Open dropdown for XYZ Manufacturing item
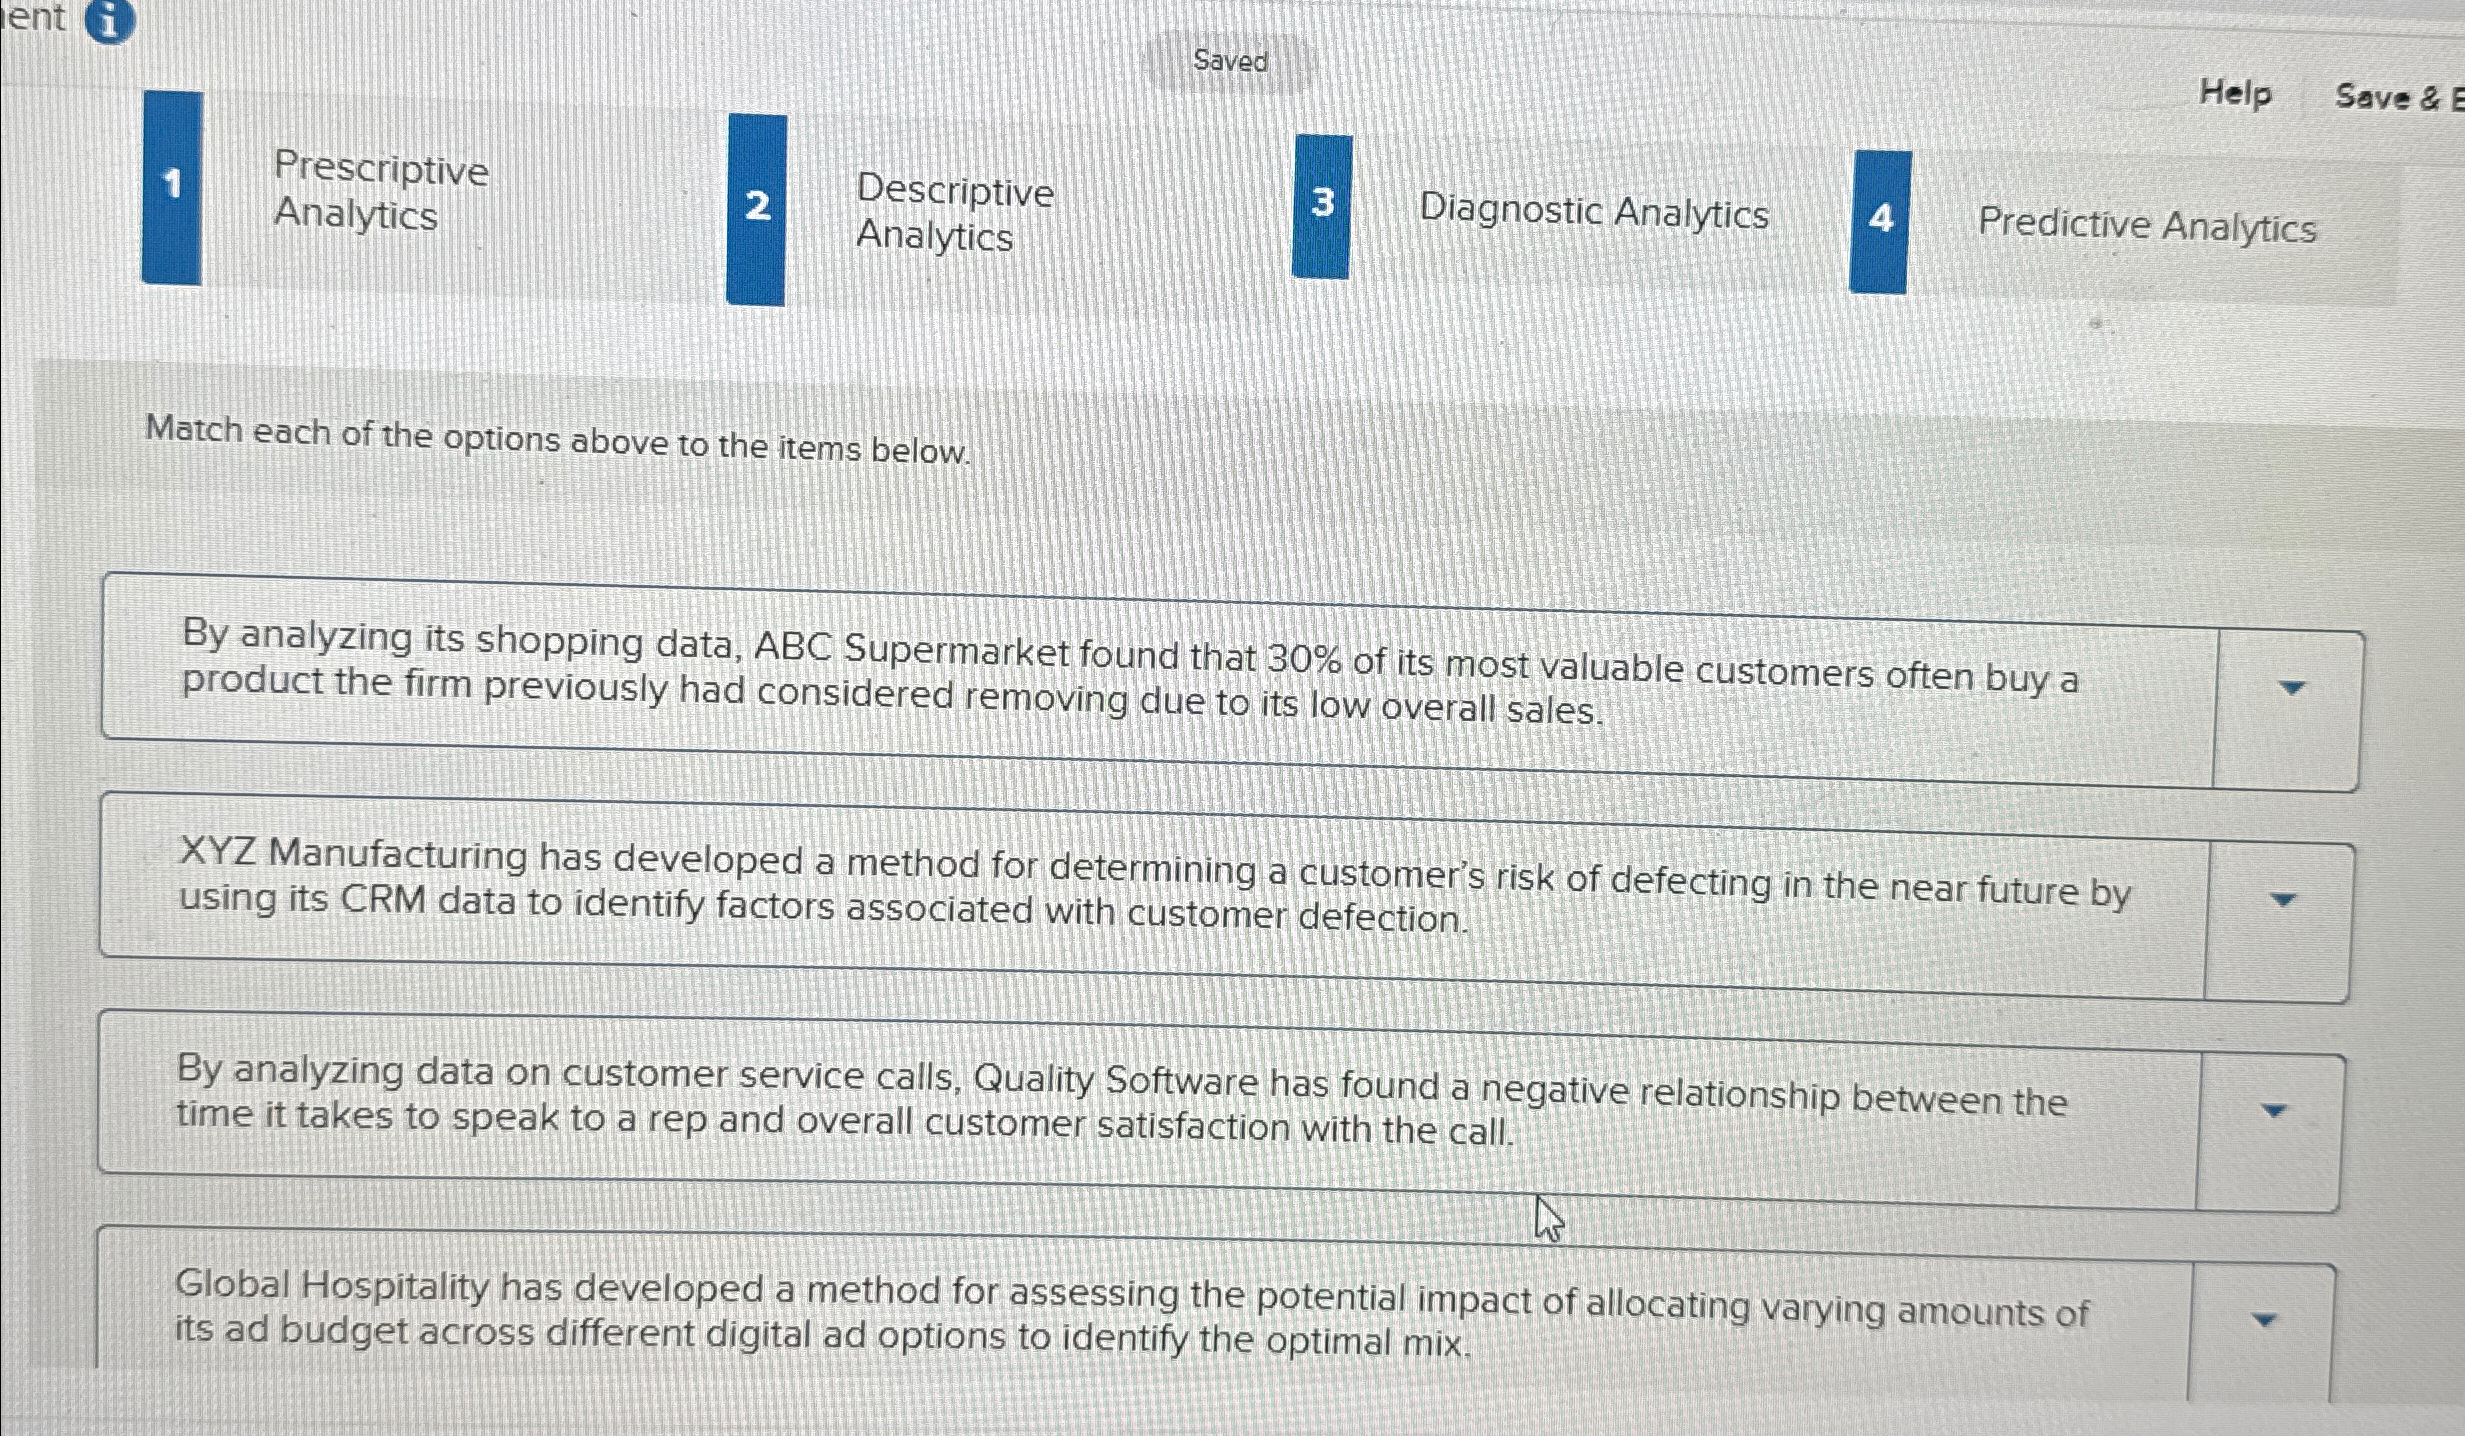The width and height of the screenshot is (2465, 1436). click(x=2282, y=900)
